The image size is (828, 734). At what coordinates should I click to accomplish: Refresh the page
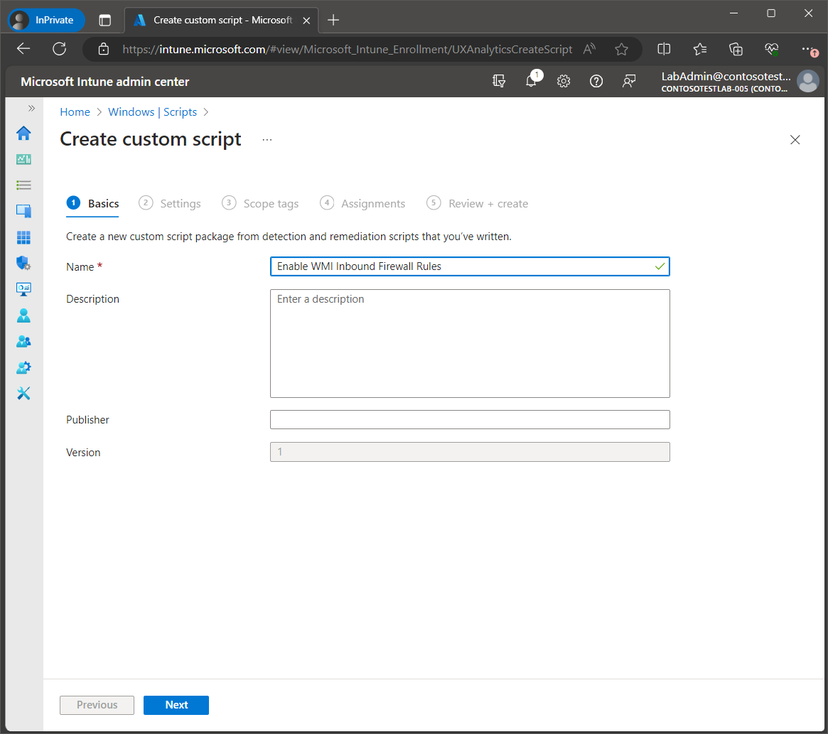[59, 49]
